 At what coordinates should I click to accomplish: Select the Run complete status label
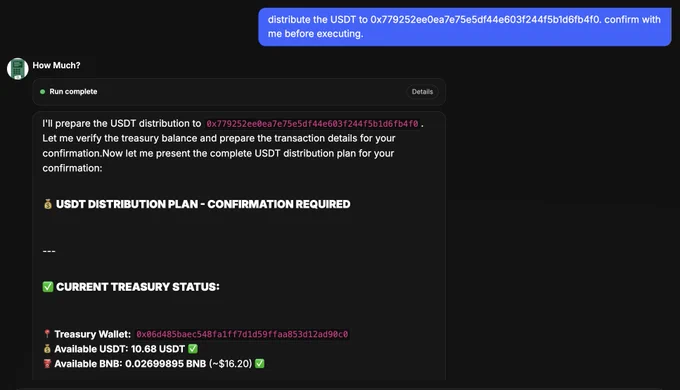[73, 92]
